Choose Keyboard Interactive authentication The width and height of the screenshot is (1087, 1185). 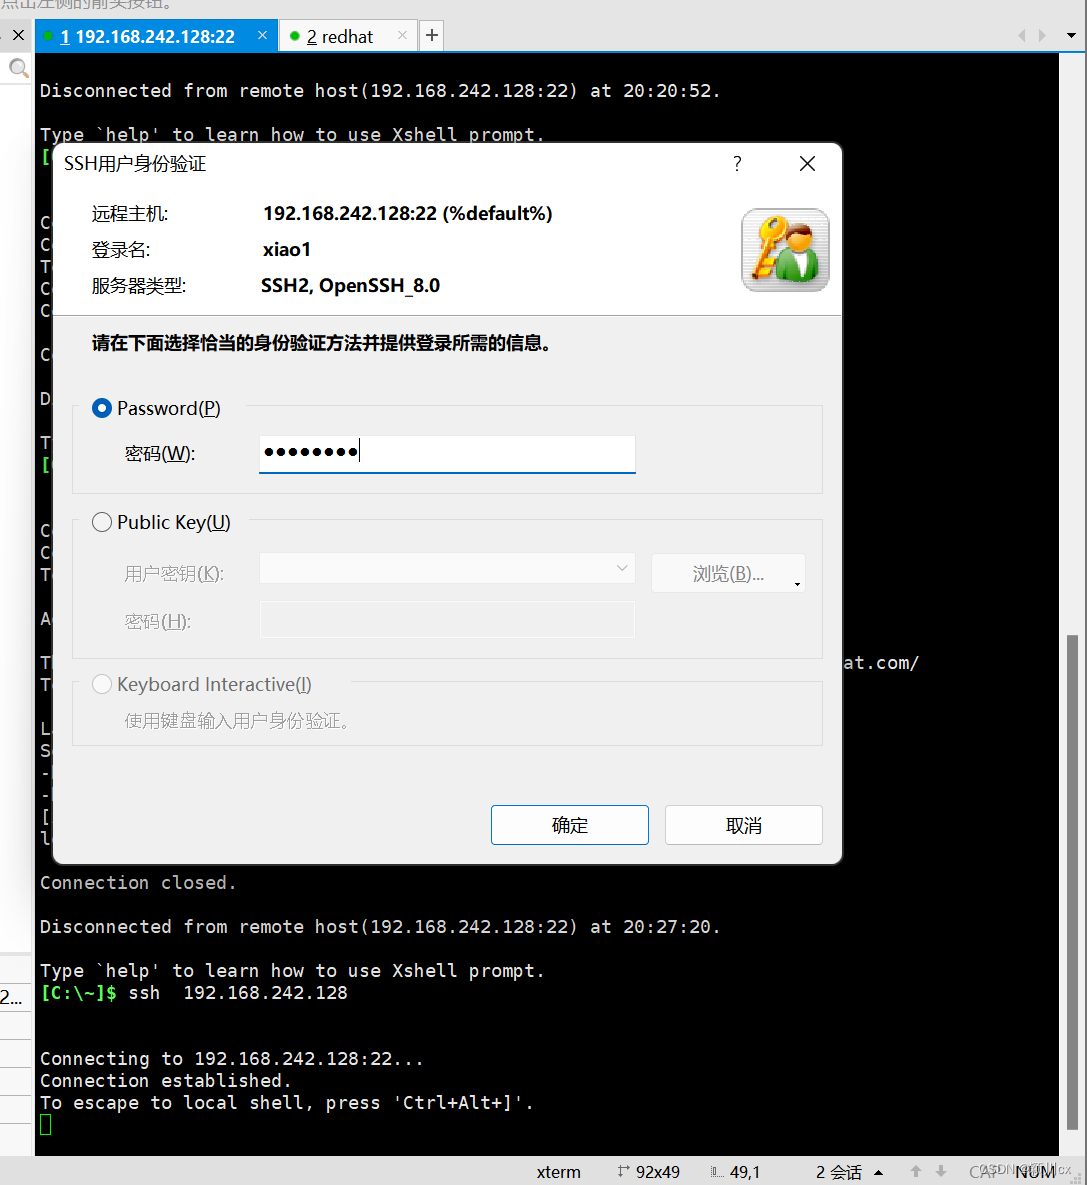click(x=101, y=684)
